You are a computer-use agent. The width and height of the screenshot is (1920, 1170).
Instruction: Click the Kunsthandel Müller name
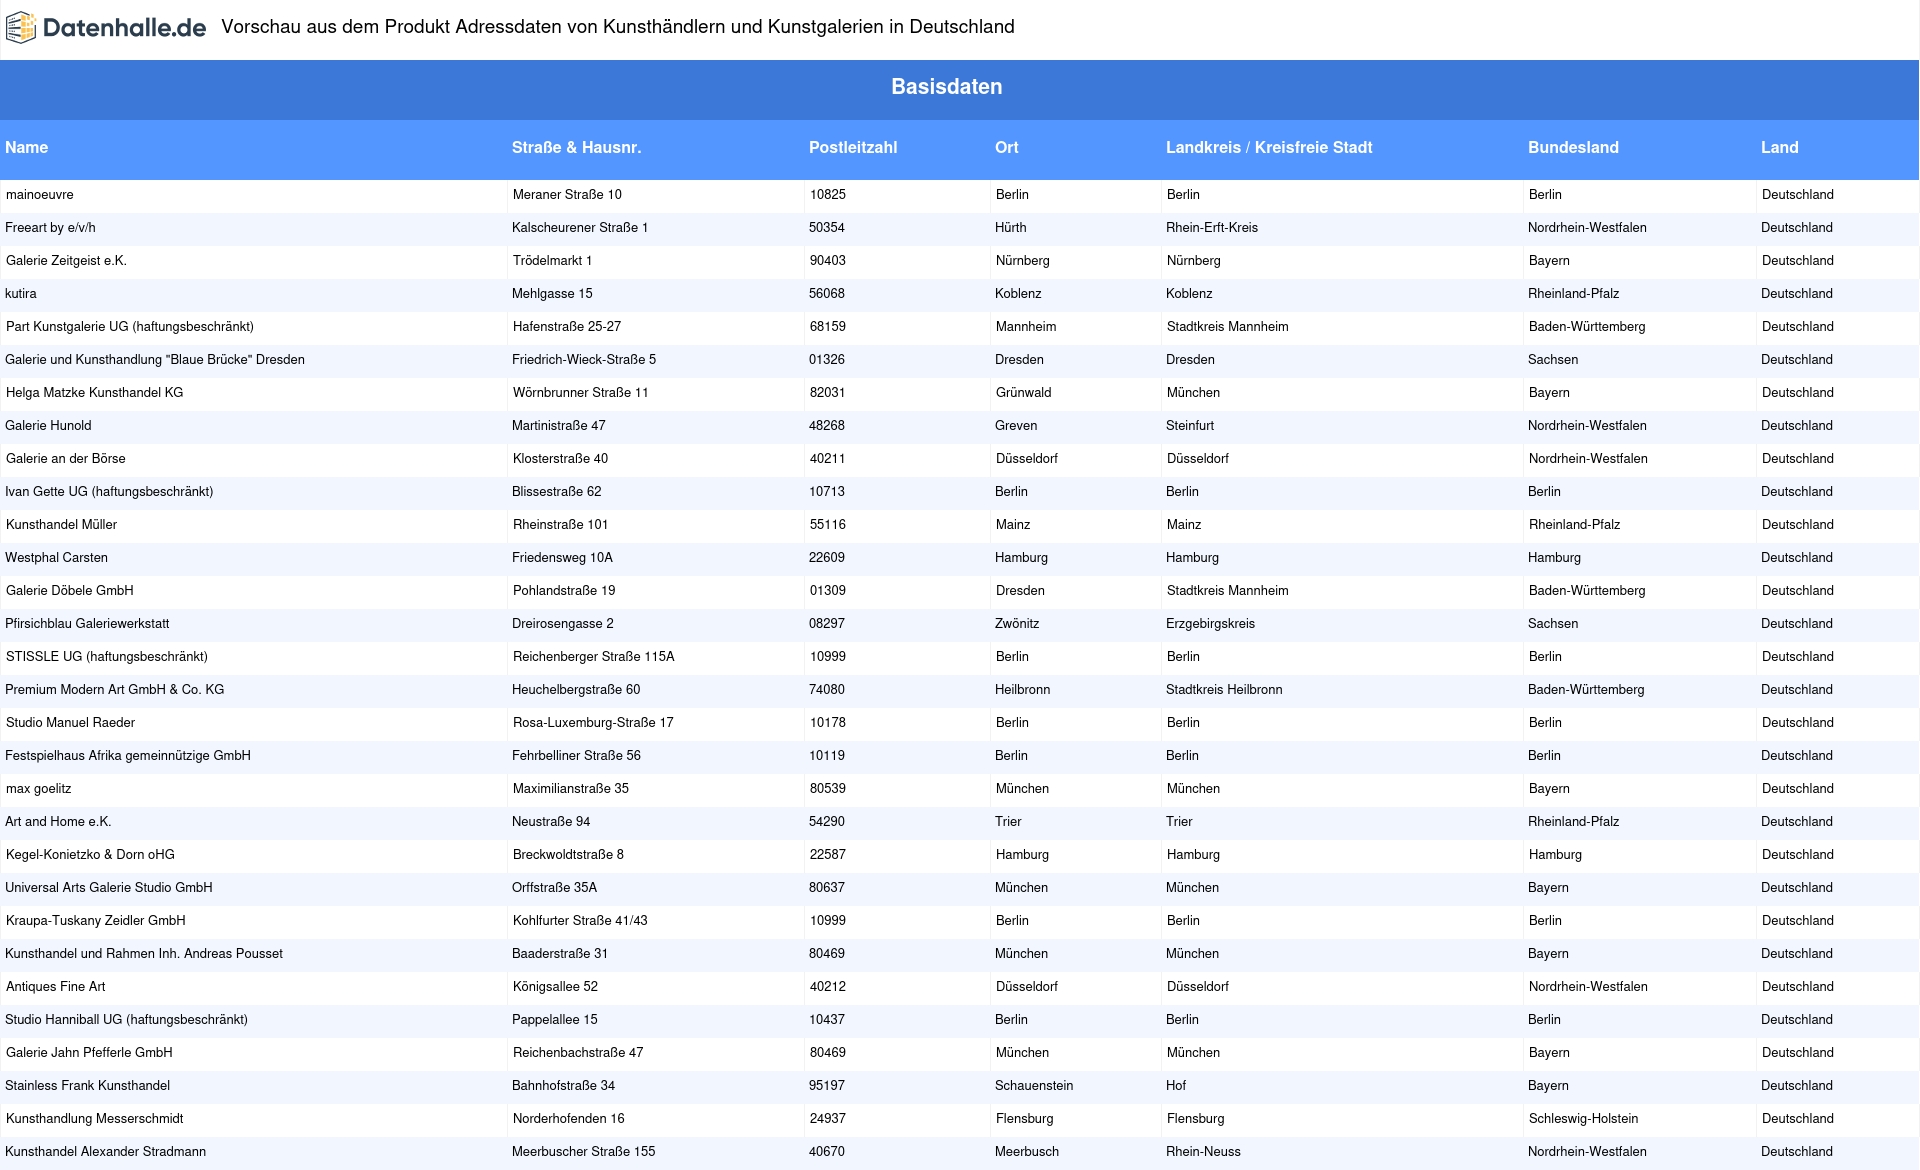[62, 525]
